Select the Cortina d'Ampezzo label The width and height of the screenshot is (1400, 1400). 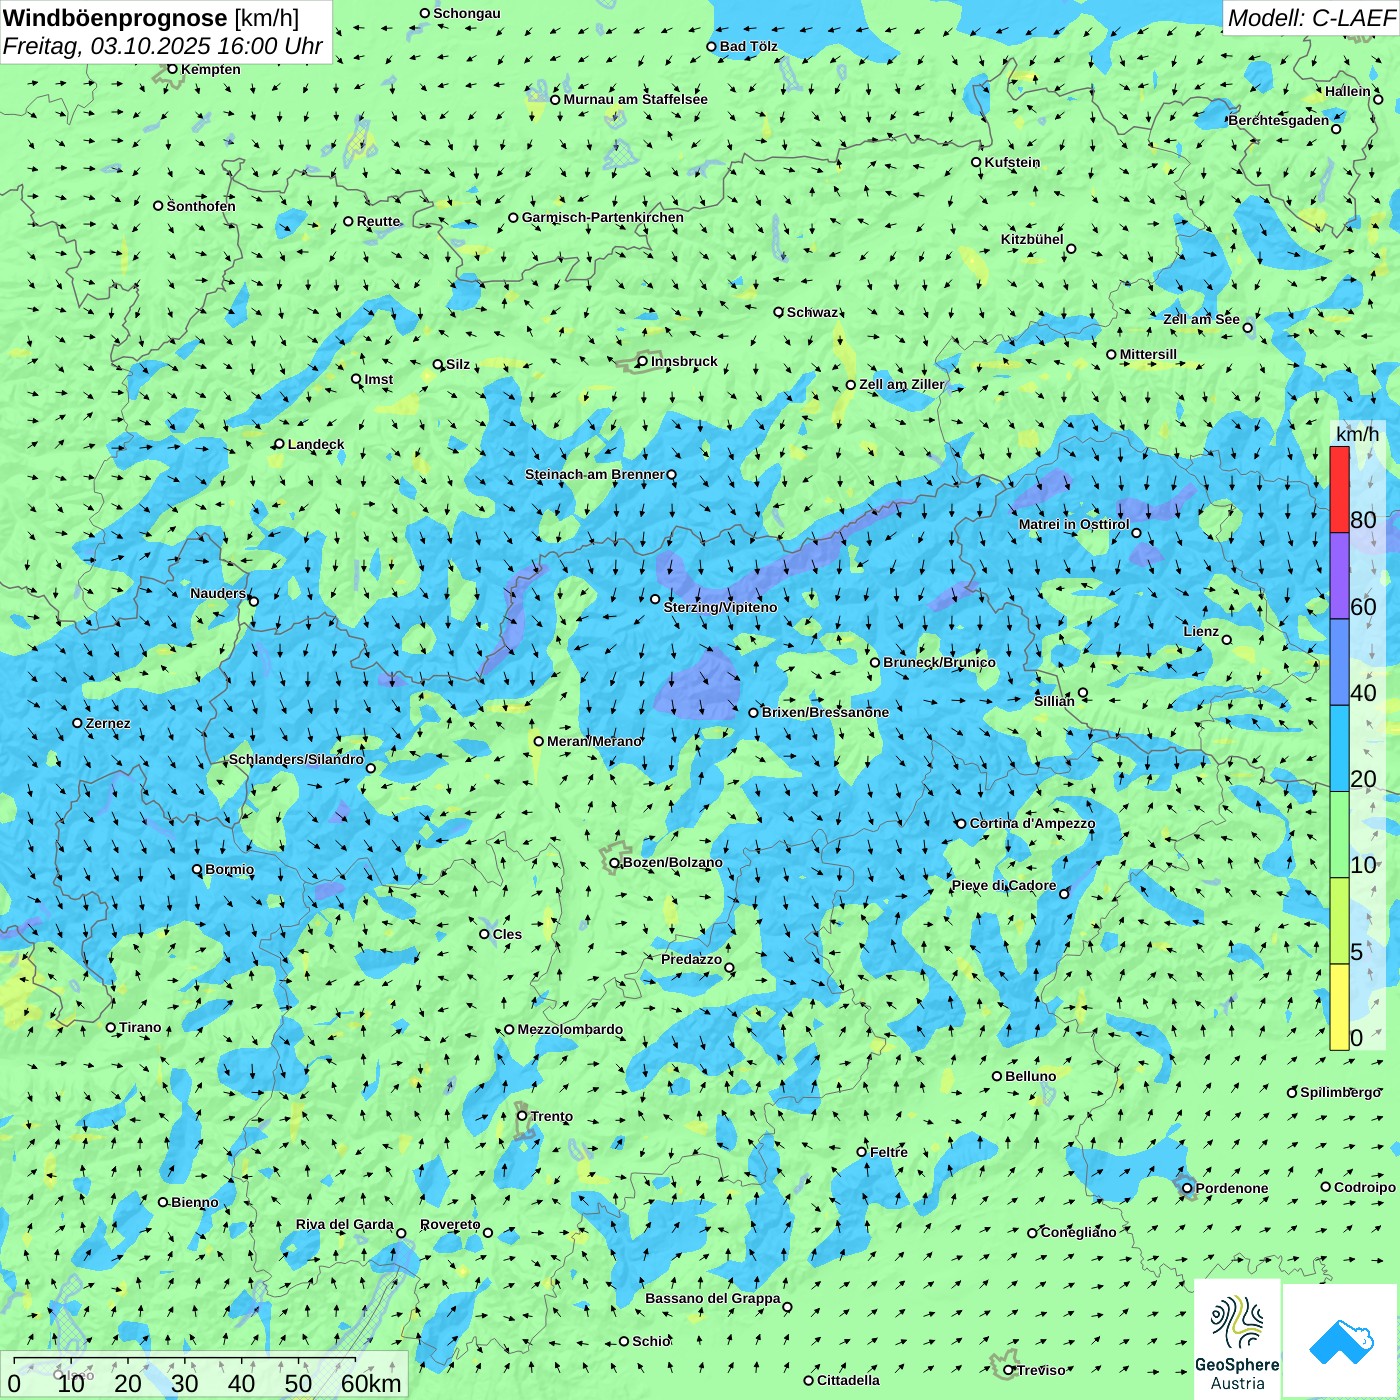point(1032,823)
